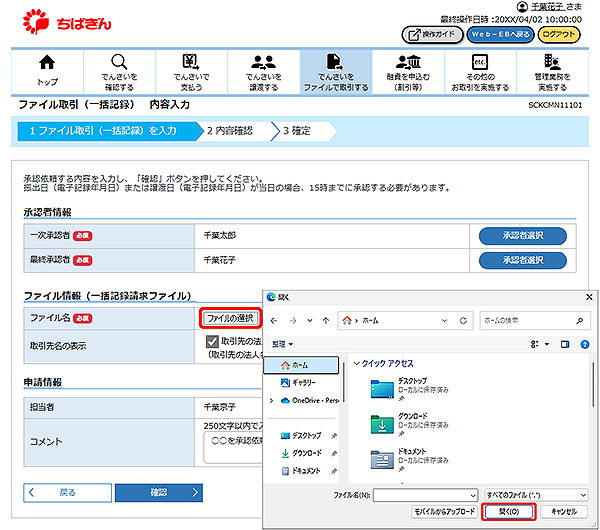Click the back arrow in the file dialog
600x530 pixels.
[274, 321]
